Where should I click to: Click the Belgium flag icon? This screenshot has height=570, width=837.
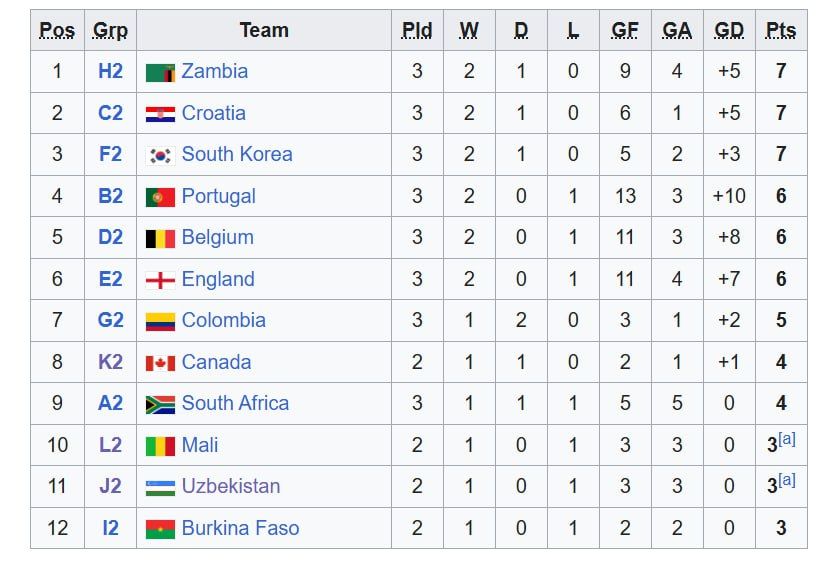(160, 239)
